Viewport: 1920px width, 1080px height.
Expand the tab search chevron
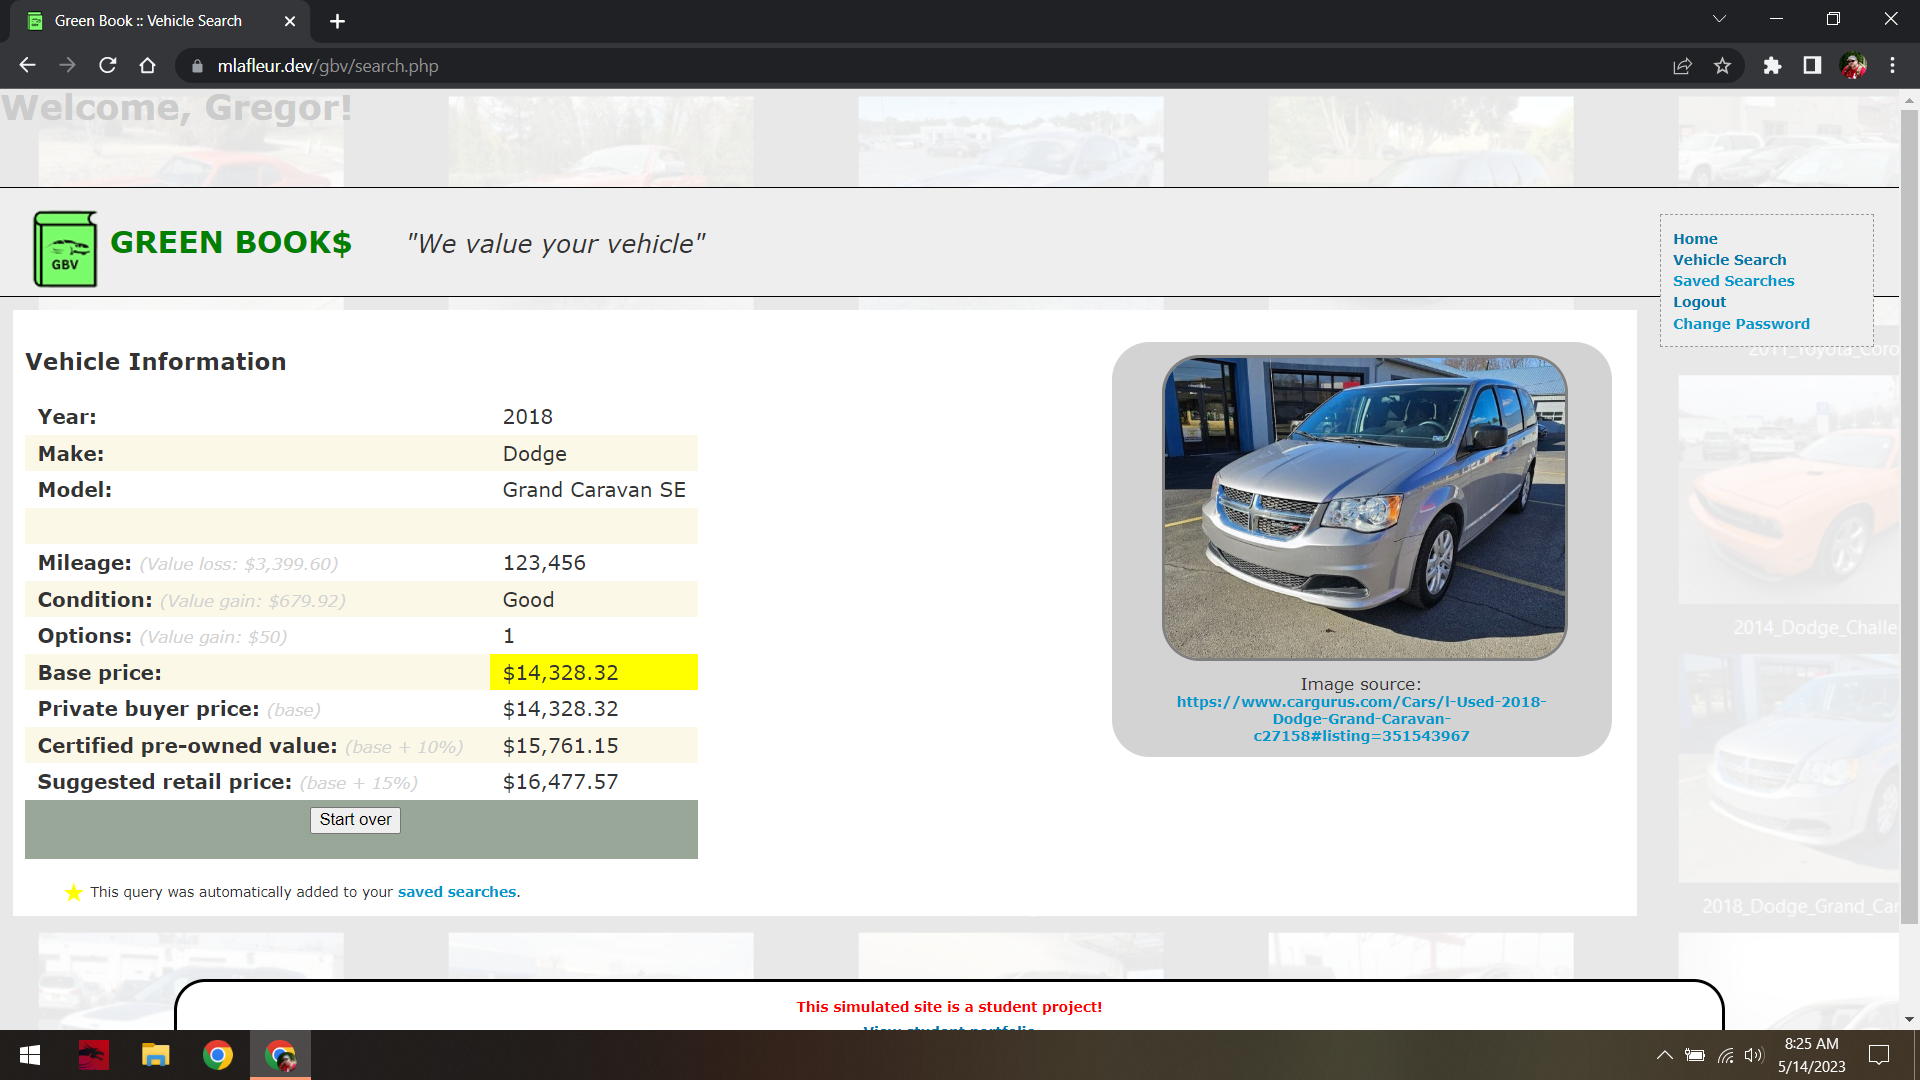(1719, 19)
